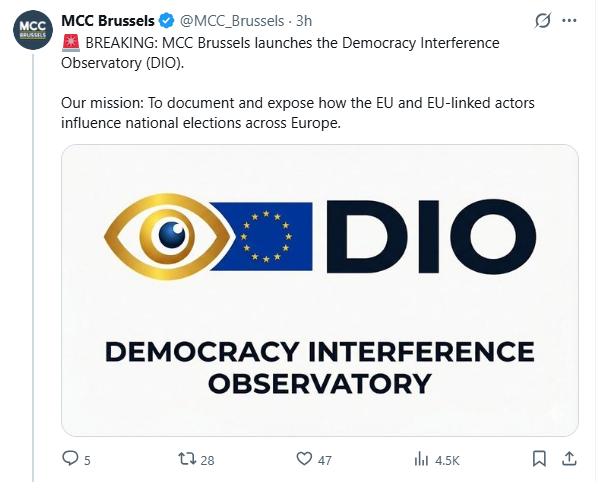Click the 3h timestamp link
The image size is (605, 482).
(304, 21)
